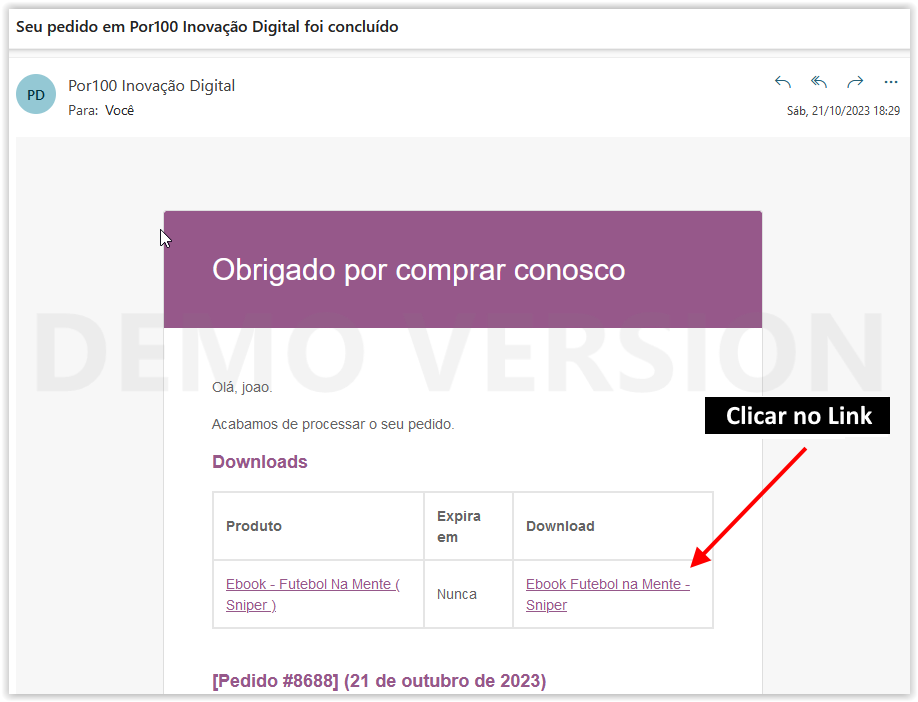Click the sender name Por100 Inovação Digital
918x702 pixels.
[x=151, y=86]
